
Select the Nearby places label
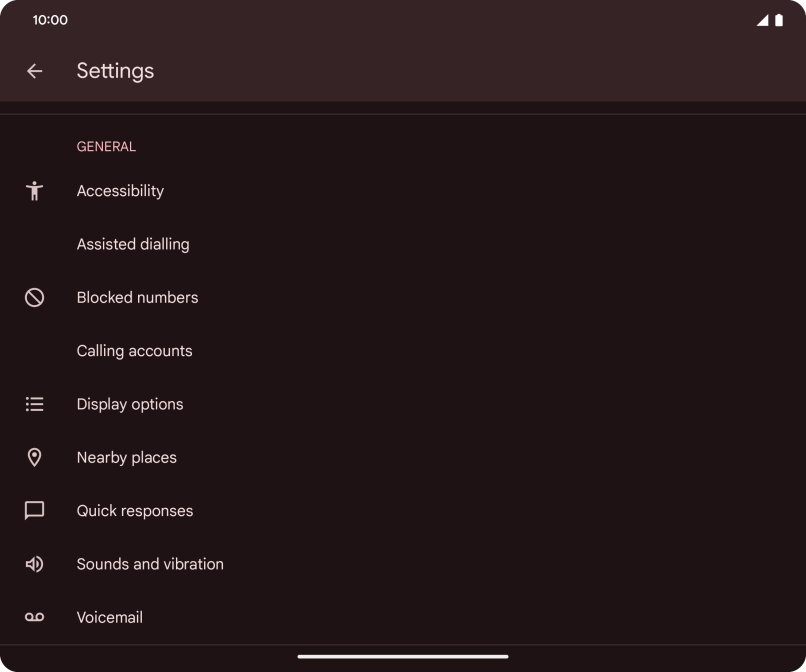pyautogui.click(x=127, y=457)
